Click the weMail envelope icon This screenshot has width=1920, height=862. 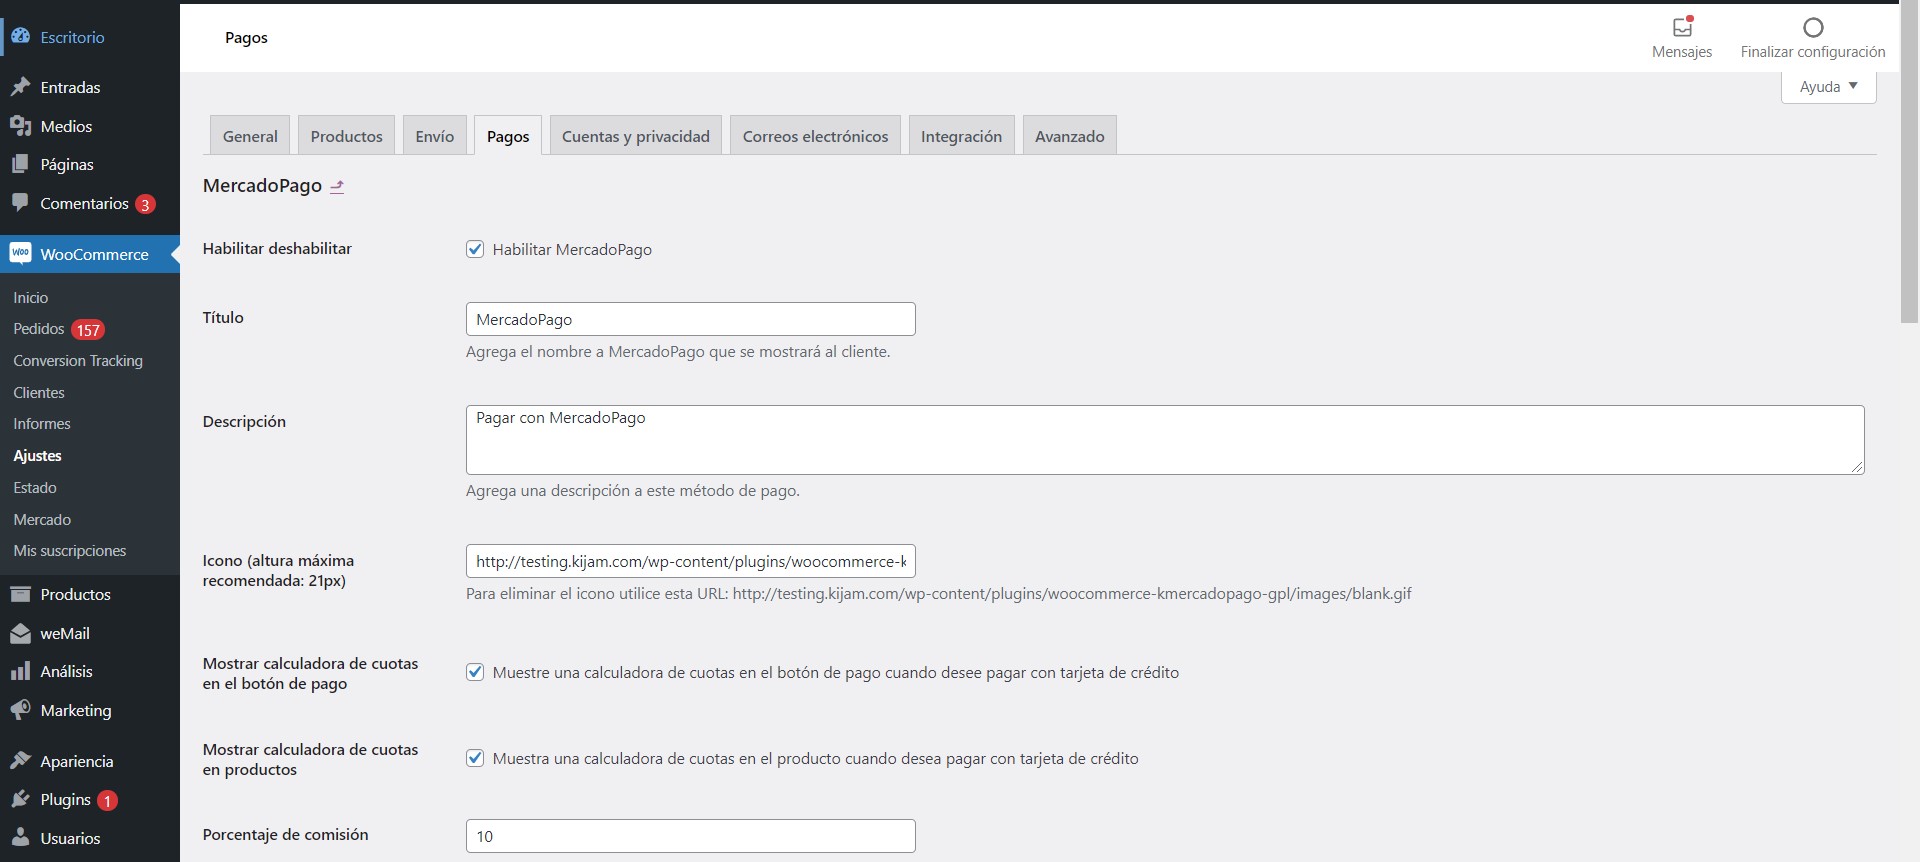[20, 633]
